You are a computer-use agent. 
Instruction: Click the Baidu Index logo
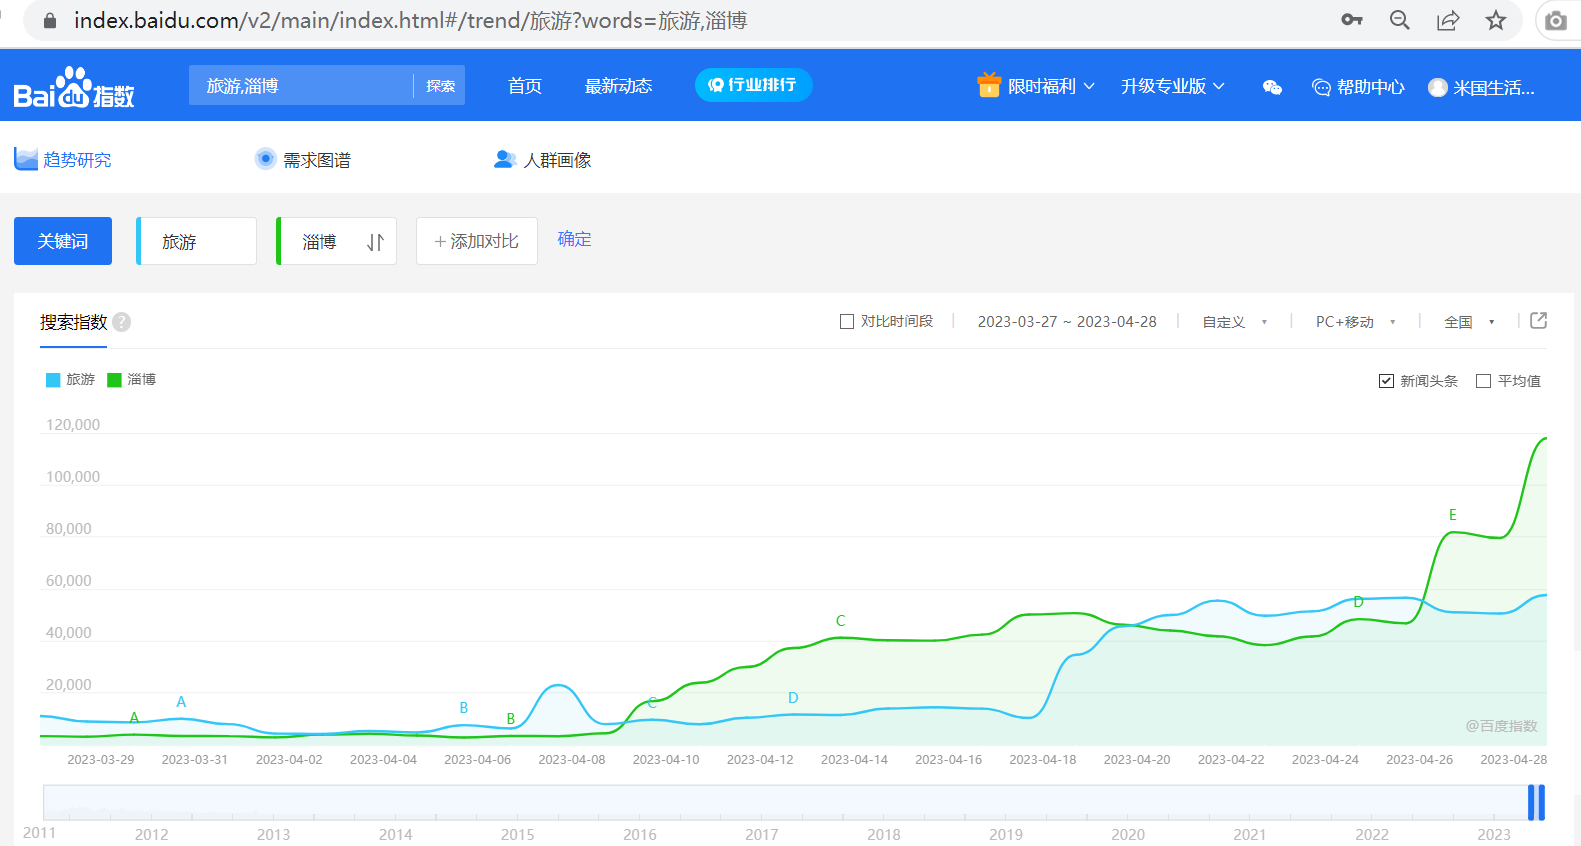click(x=74, y=88)
